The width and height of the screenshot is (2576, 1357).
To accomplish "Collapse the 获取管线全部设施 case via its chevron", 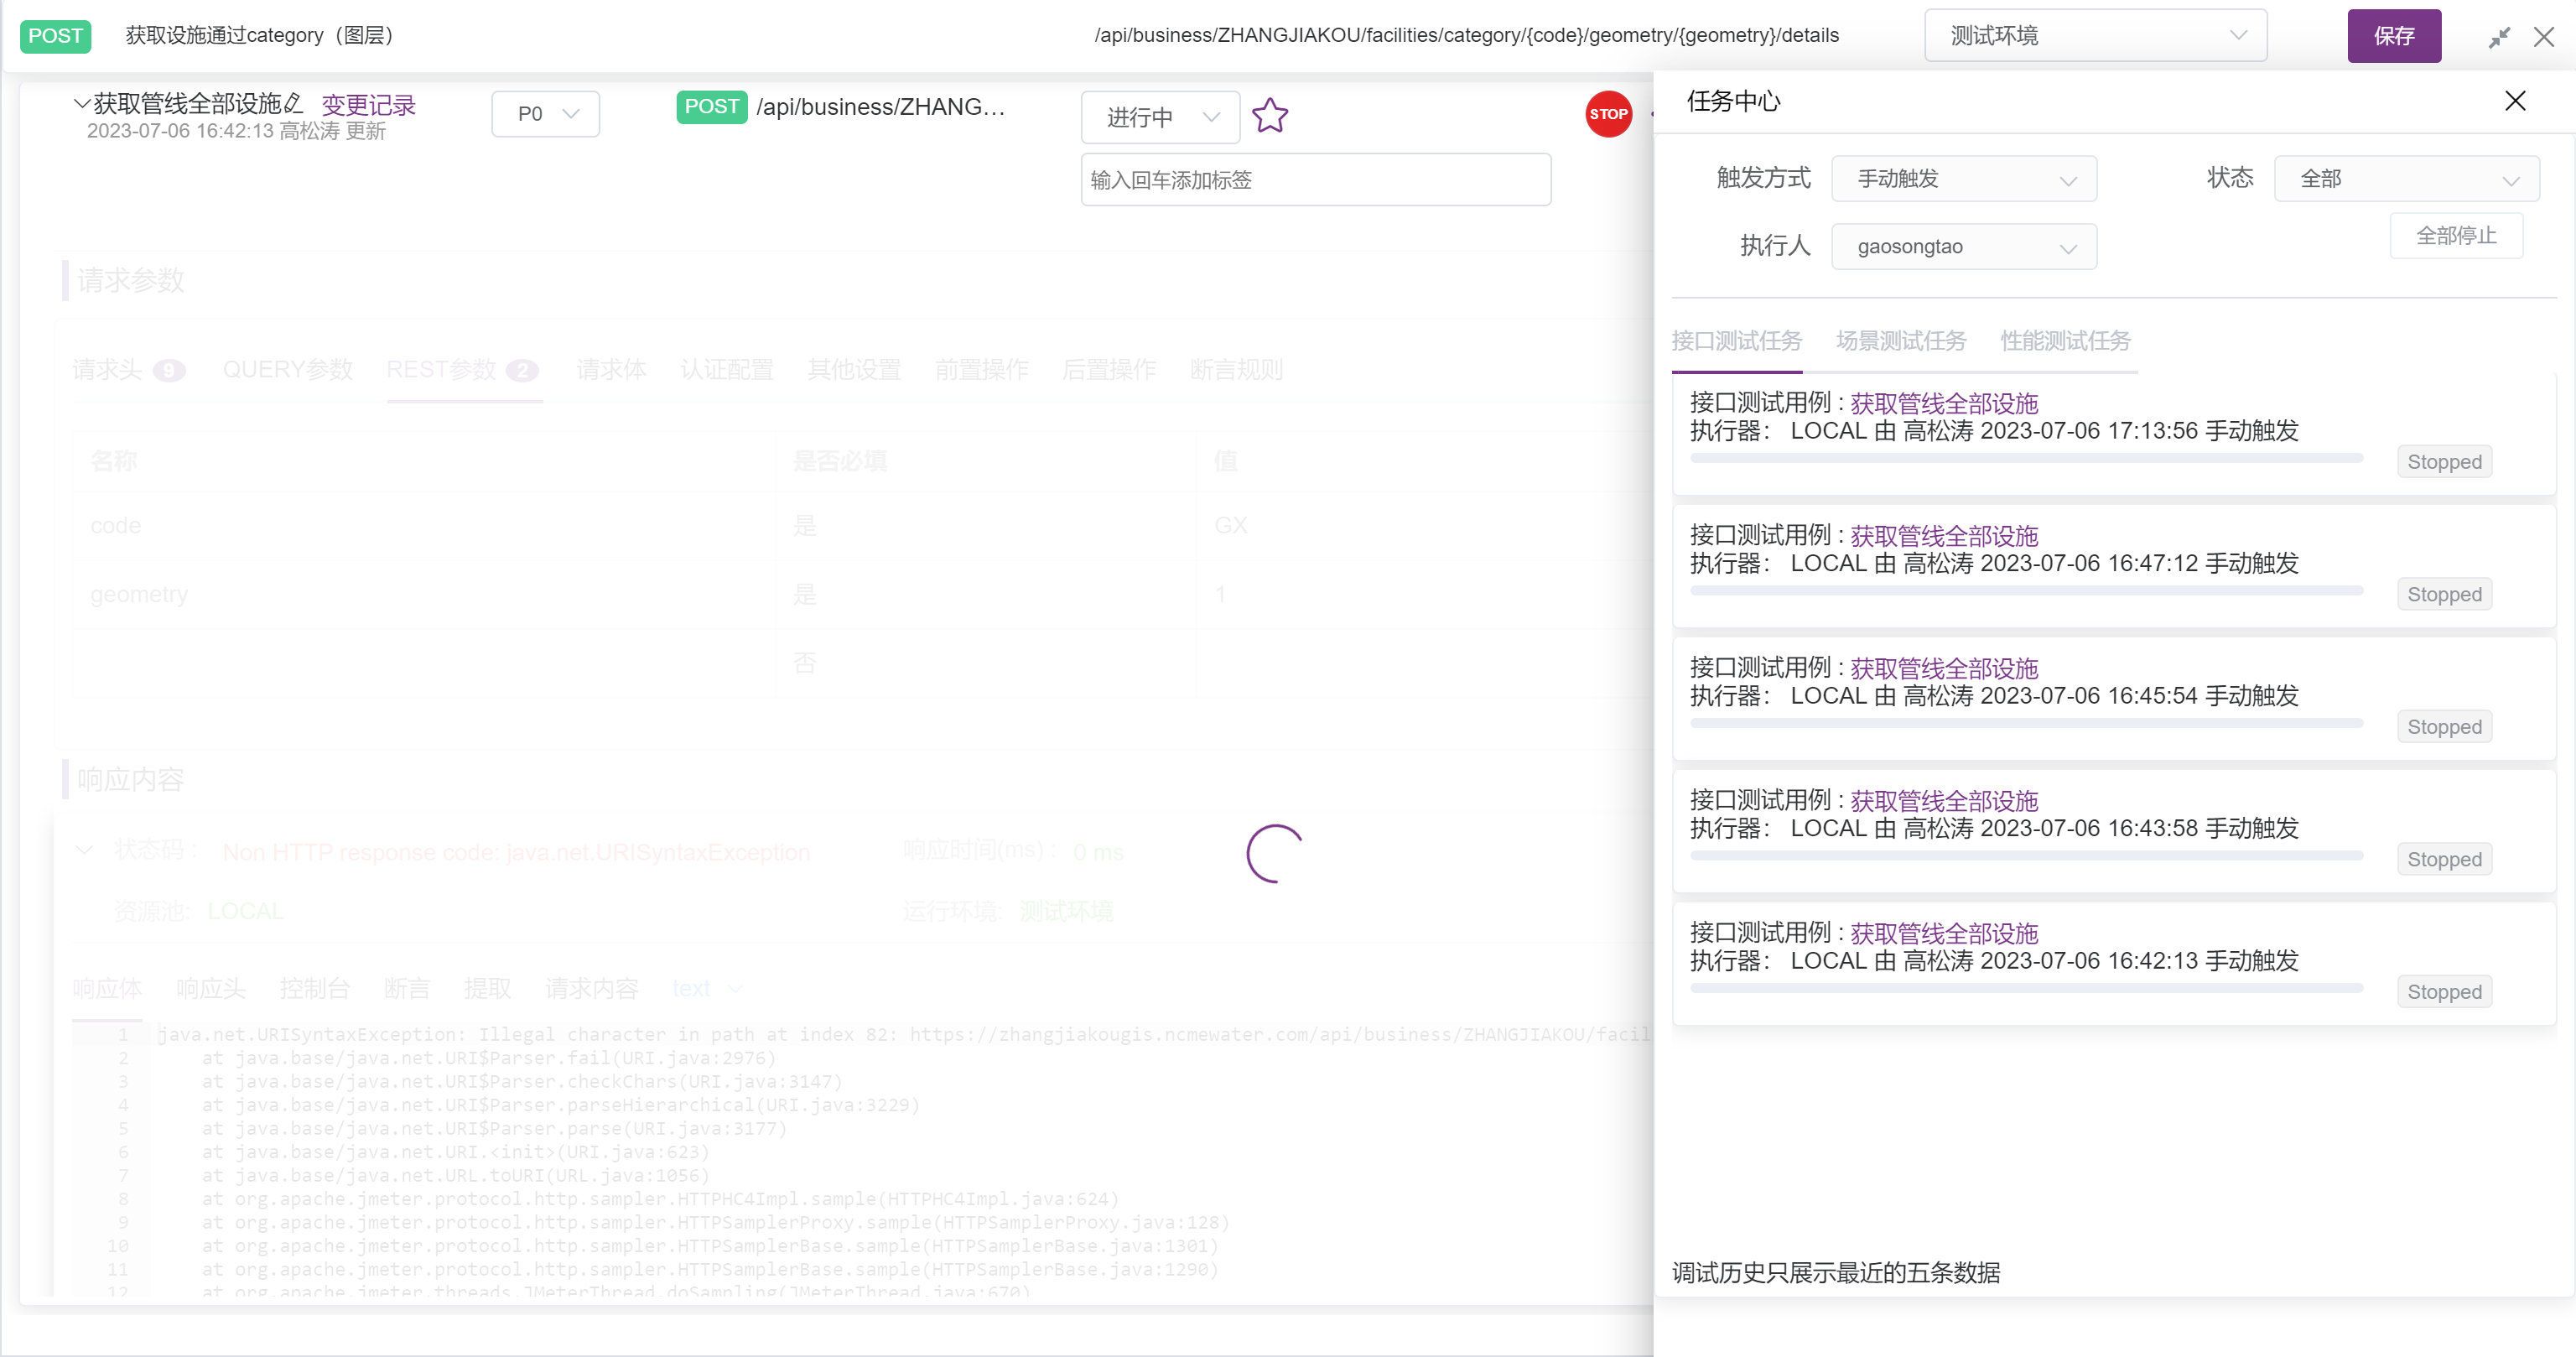I will 81,104.
